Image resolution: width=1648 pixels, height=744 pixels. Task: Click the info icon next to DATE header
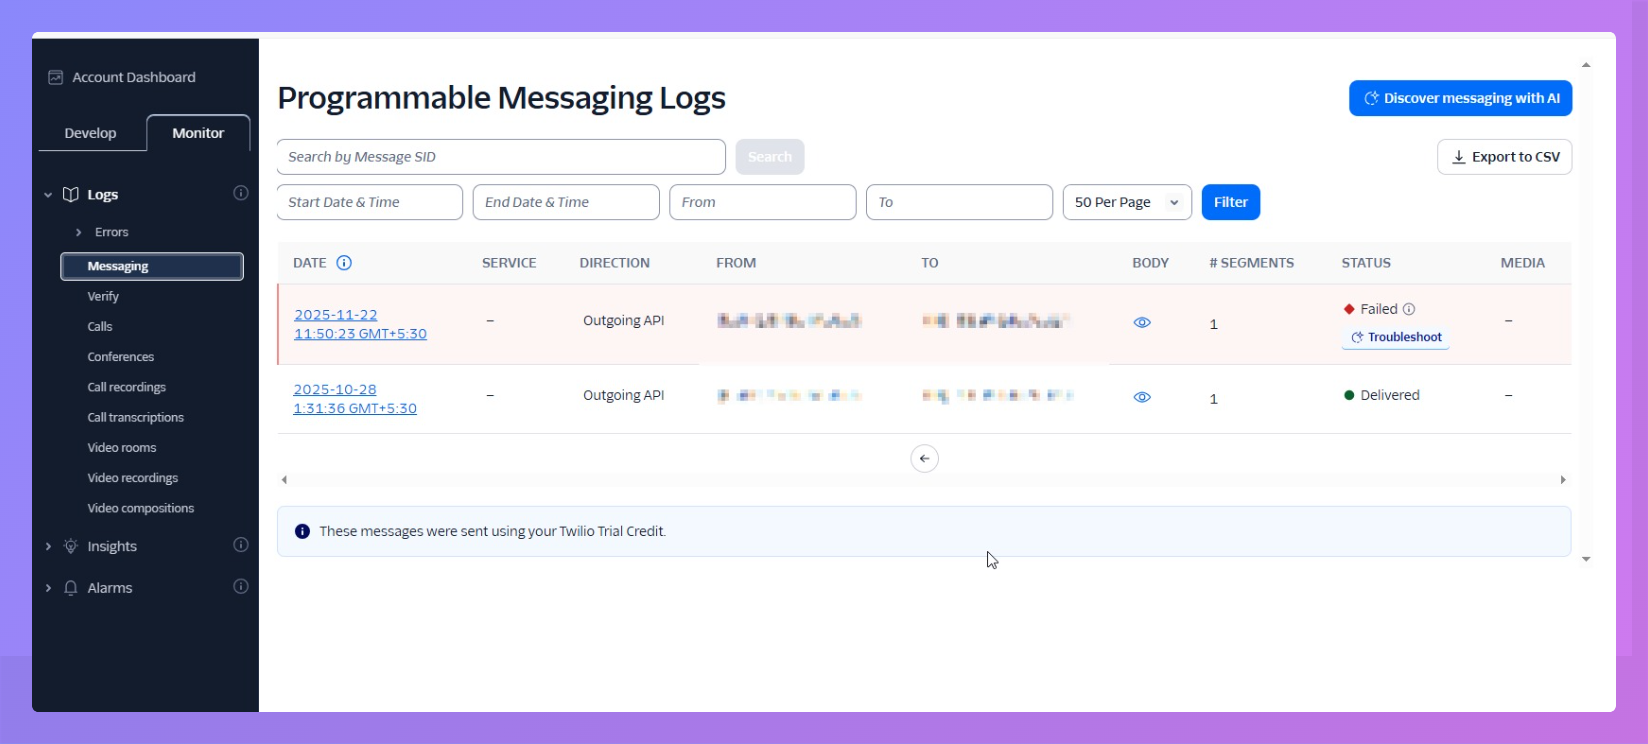[x=344, y=263]
